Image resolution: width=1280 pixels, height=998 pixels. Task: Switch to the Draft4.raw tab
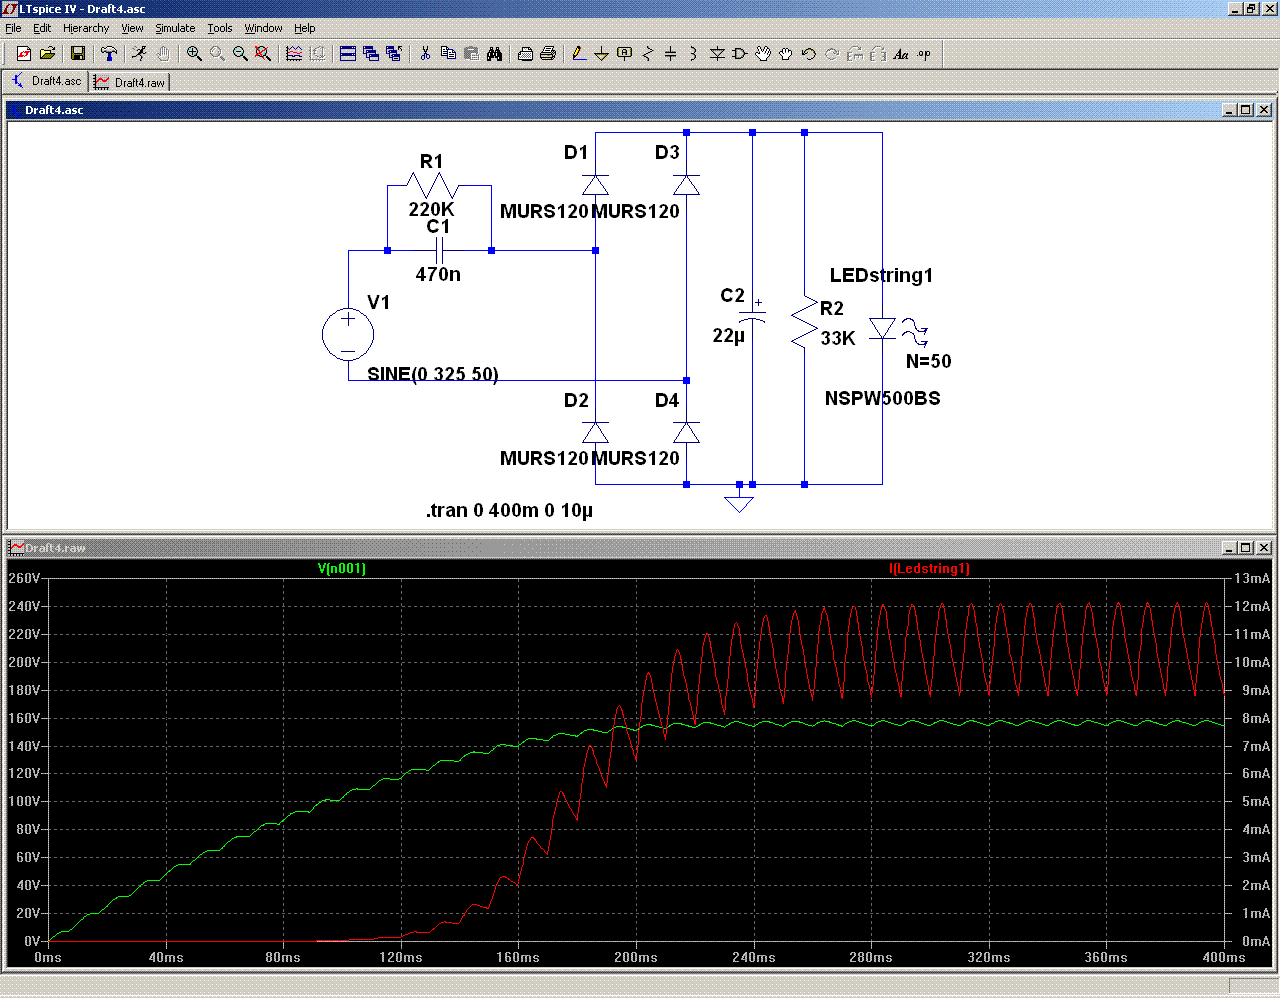(x=130, y=82)
